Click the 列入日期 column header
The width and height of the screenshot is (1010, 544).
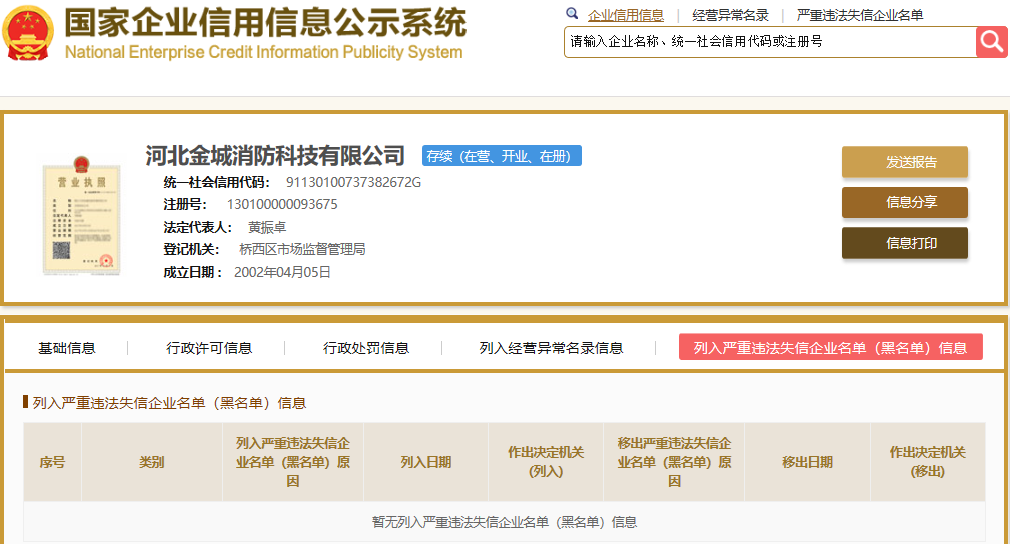click(426, 462)
